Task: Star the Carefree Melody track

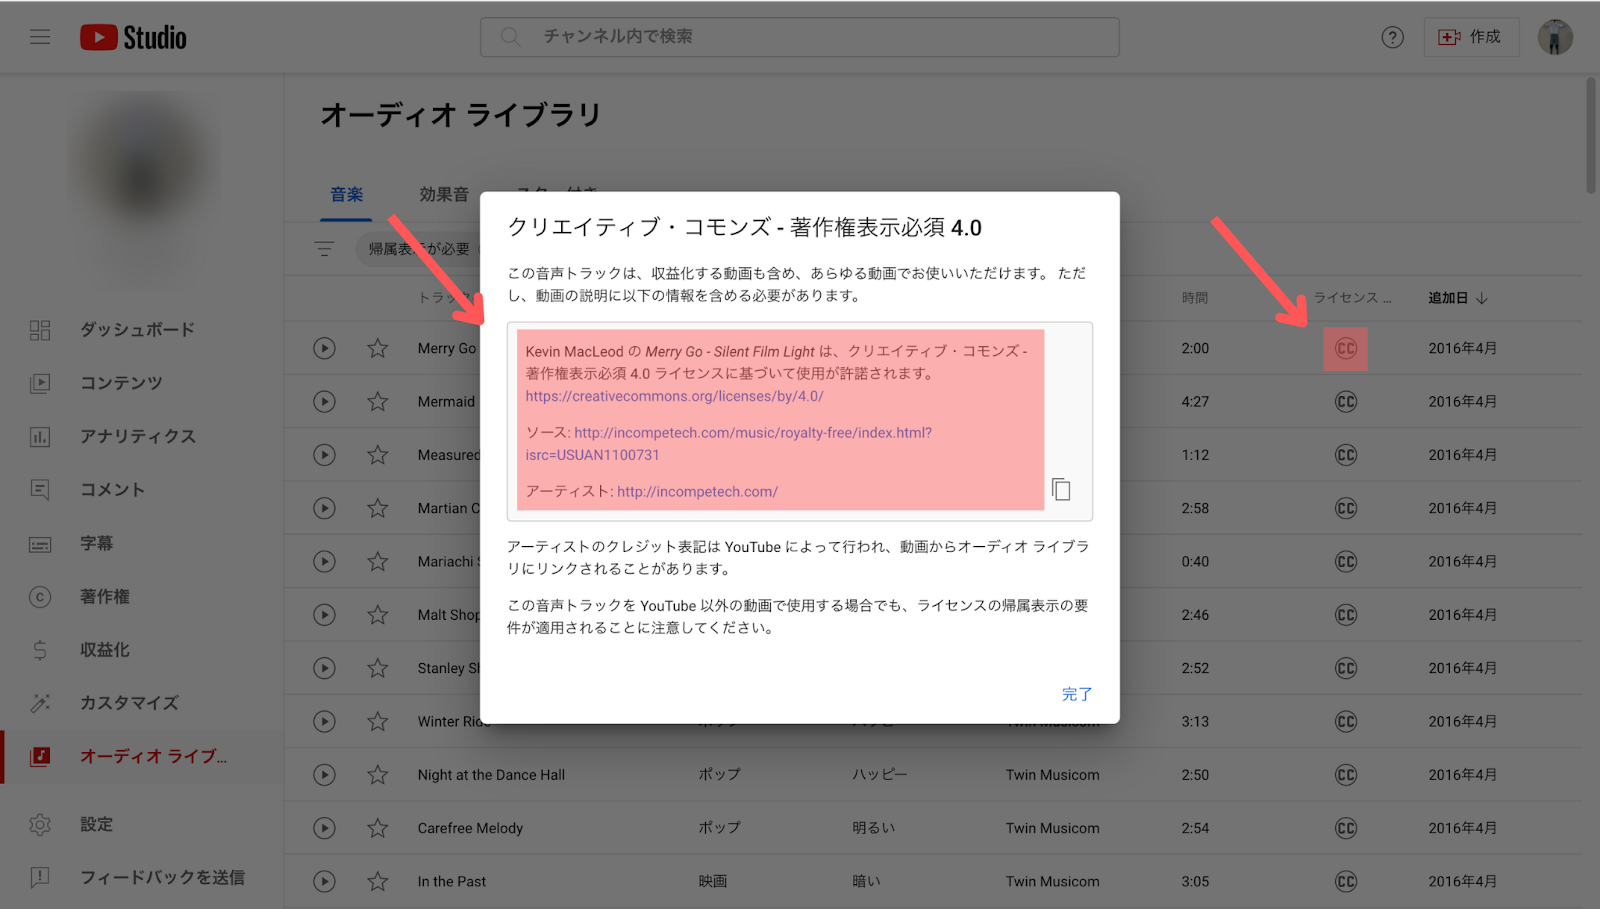Action: click(x=377, y=828)
